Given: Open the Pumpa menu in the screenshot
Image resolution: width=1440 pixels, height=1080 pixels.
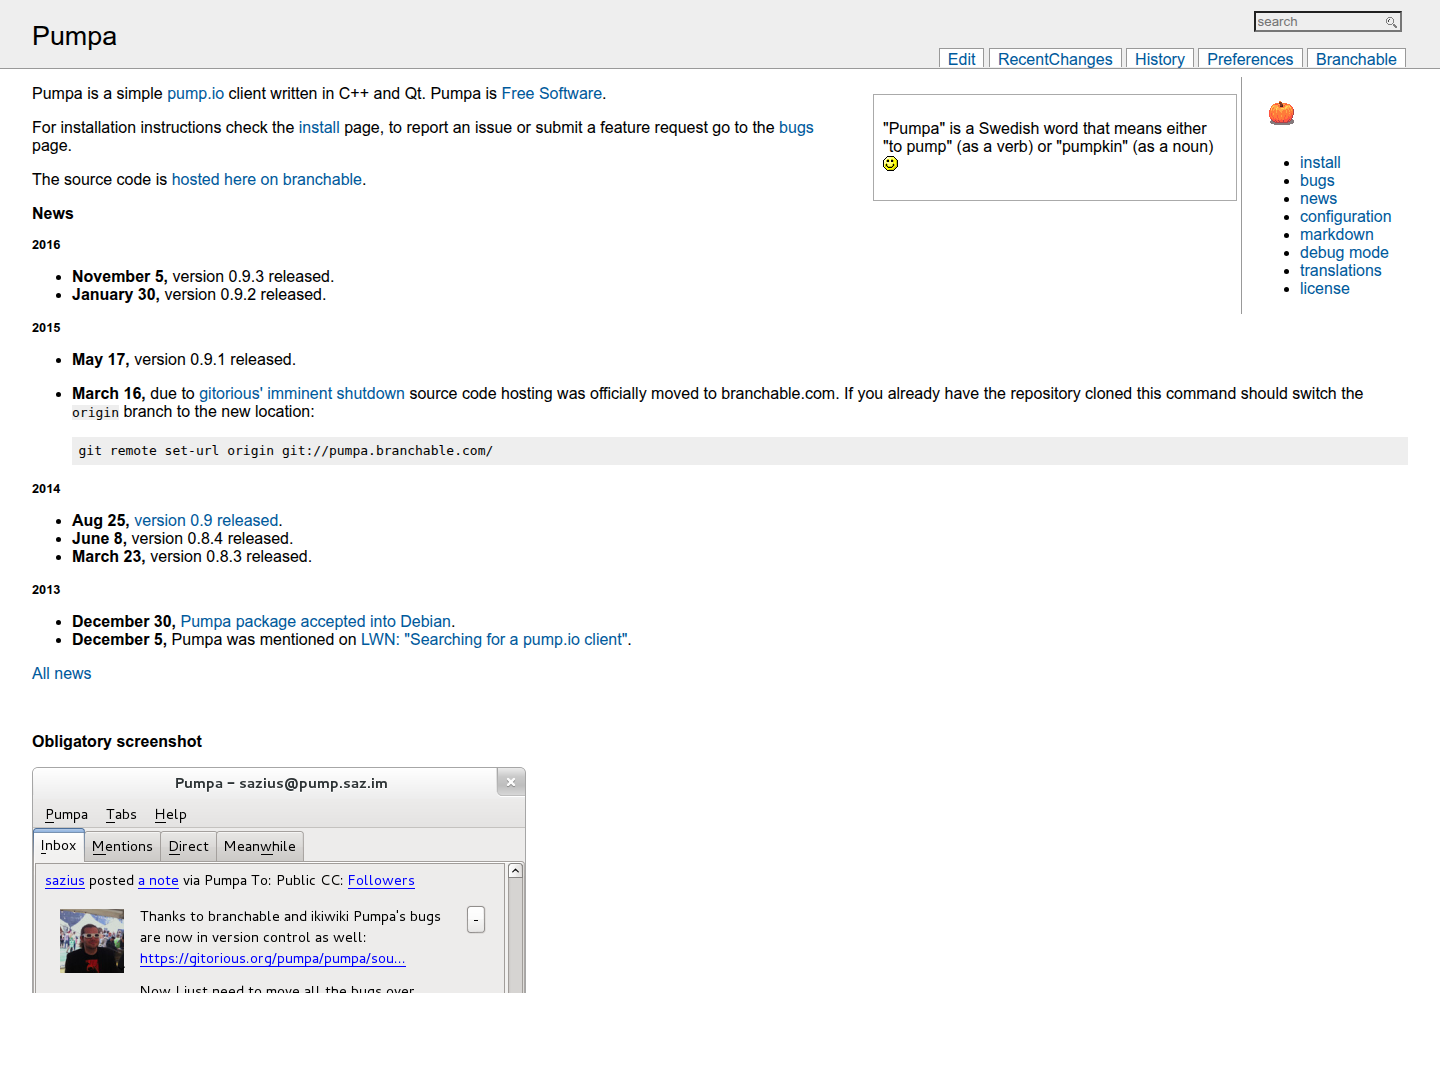Looking at the screenshot, I should coord(66,814).
